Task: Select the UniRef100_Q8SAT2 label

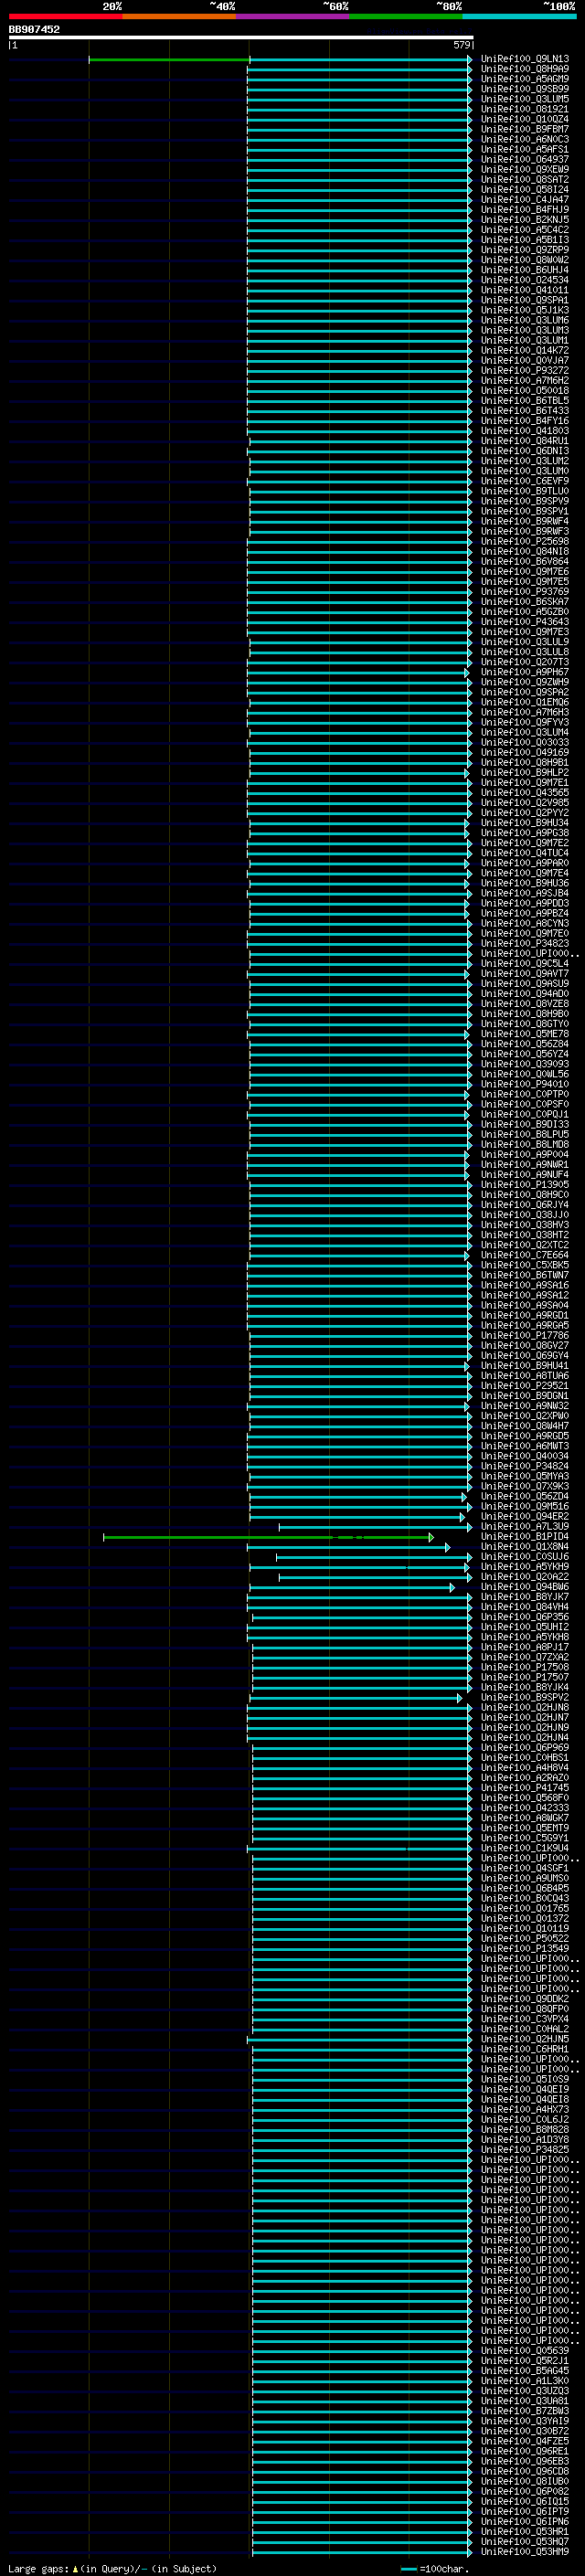Action: click(x=525, y=179)
